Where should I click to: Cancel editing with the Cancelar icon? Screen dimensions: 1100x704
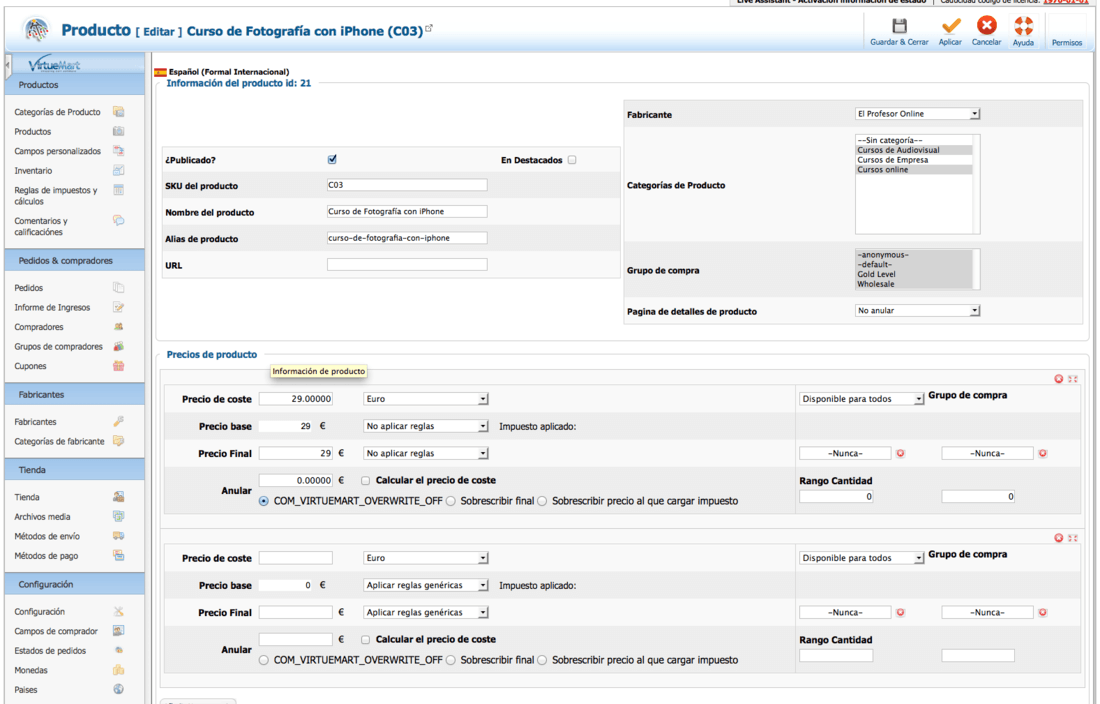(986, 26)
